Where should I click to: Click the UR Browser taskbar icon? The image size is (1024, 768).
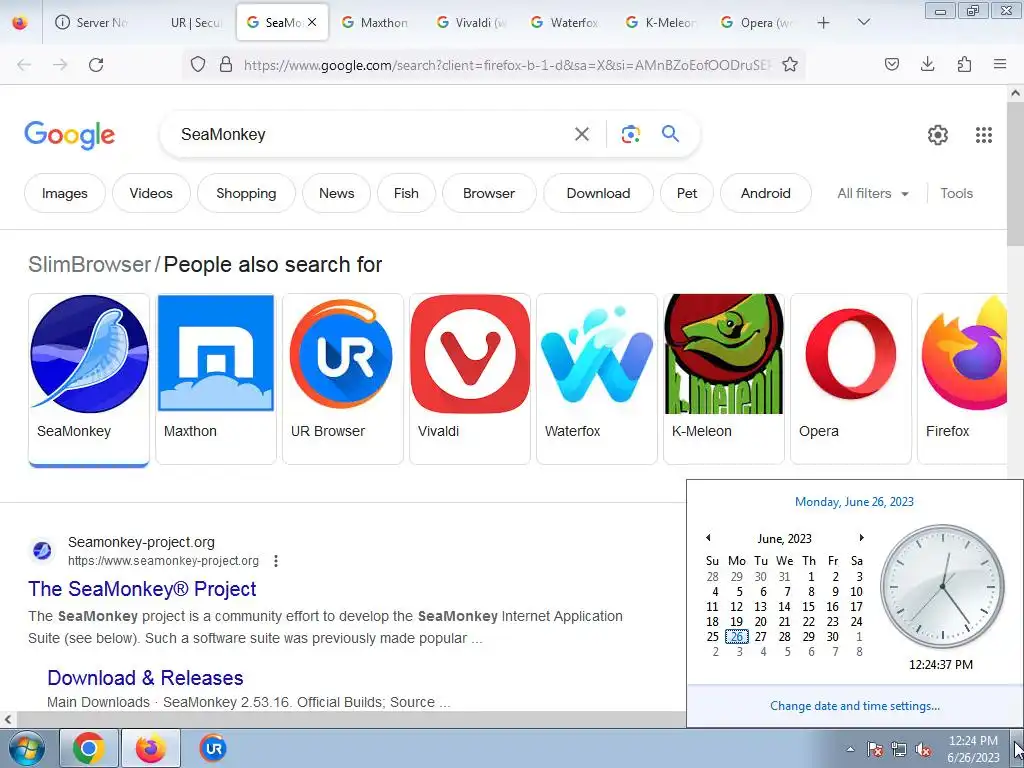click(213, 748)
